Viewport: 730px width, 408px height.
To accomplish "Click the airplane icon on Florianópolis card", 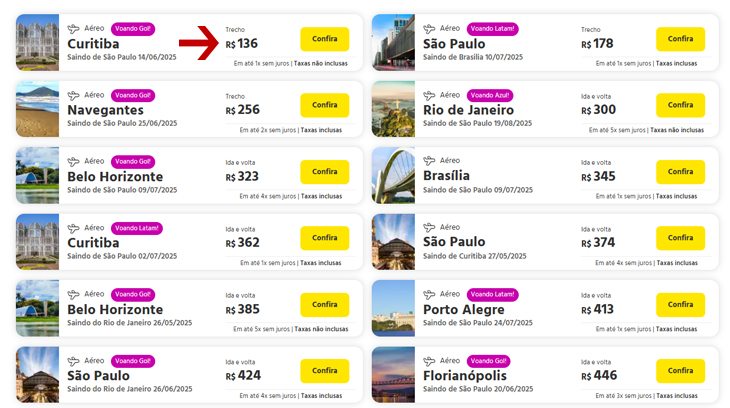I will click(x=429, y=361).
